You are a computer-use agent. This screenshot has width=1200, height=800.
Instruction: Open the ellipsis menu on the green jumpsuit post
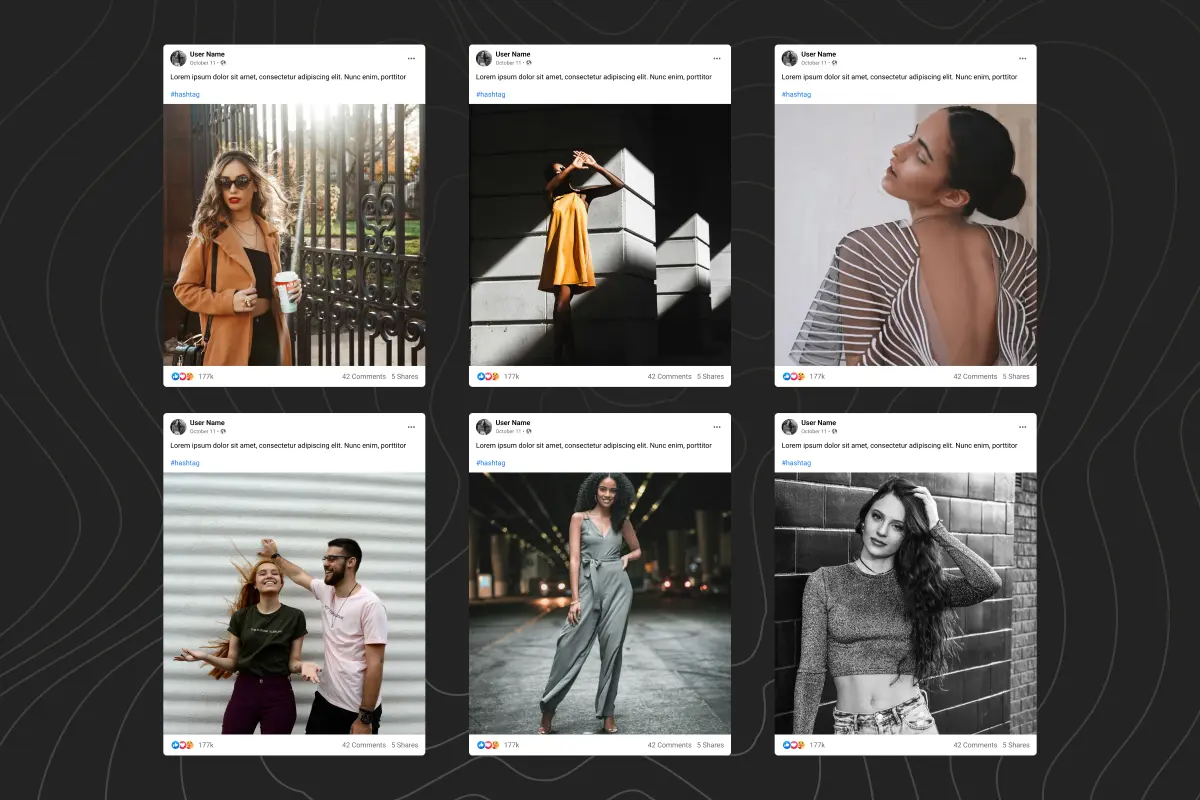(x=716, y=427)
